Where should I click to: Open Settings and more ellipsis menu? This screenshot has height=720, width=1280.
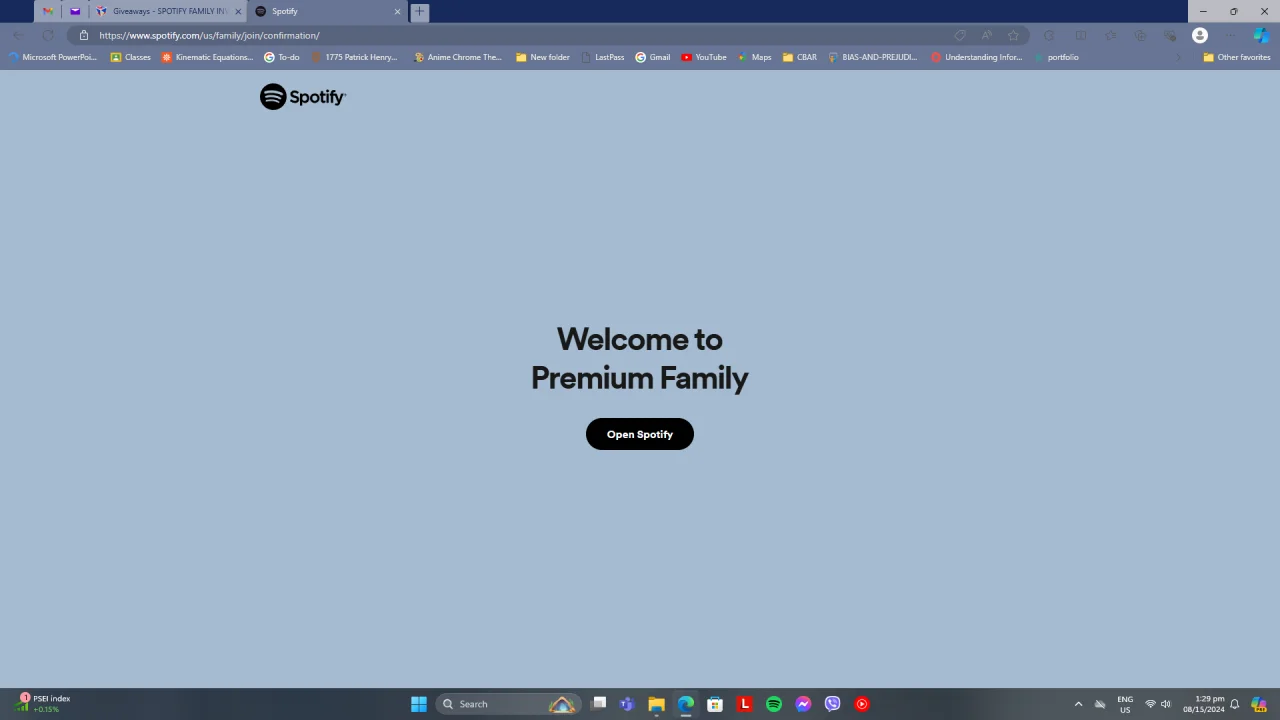(x=1230, y=35)
